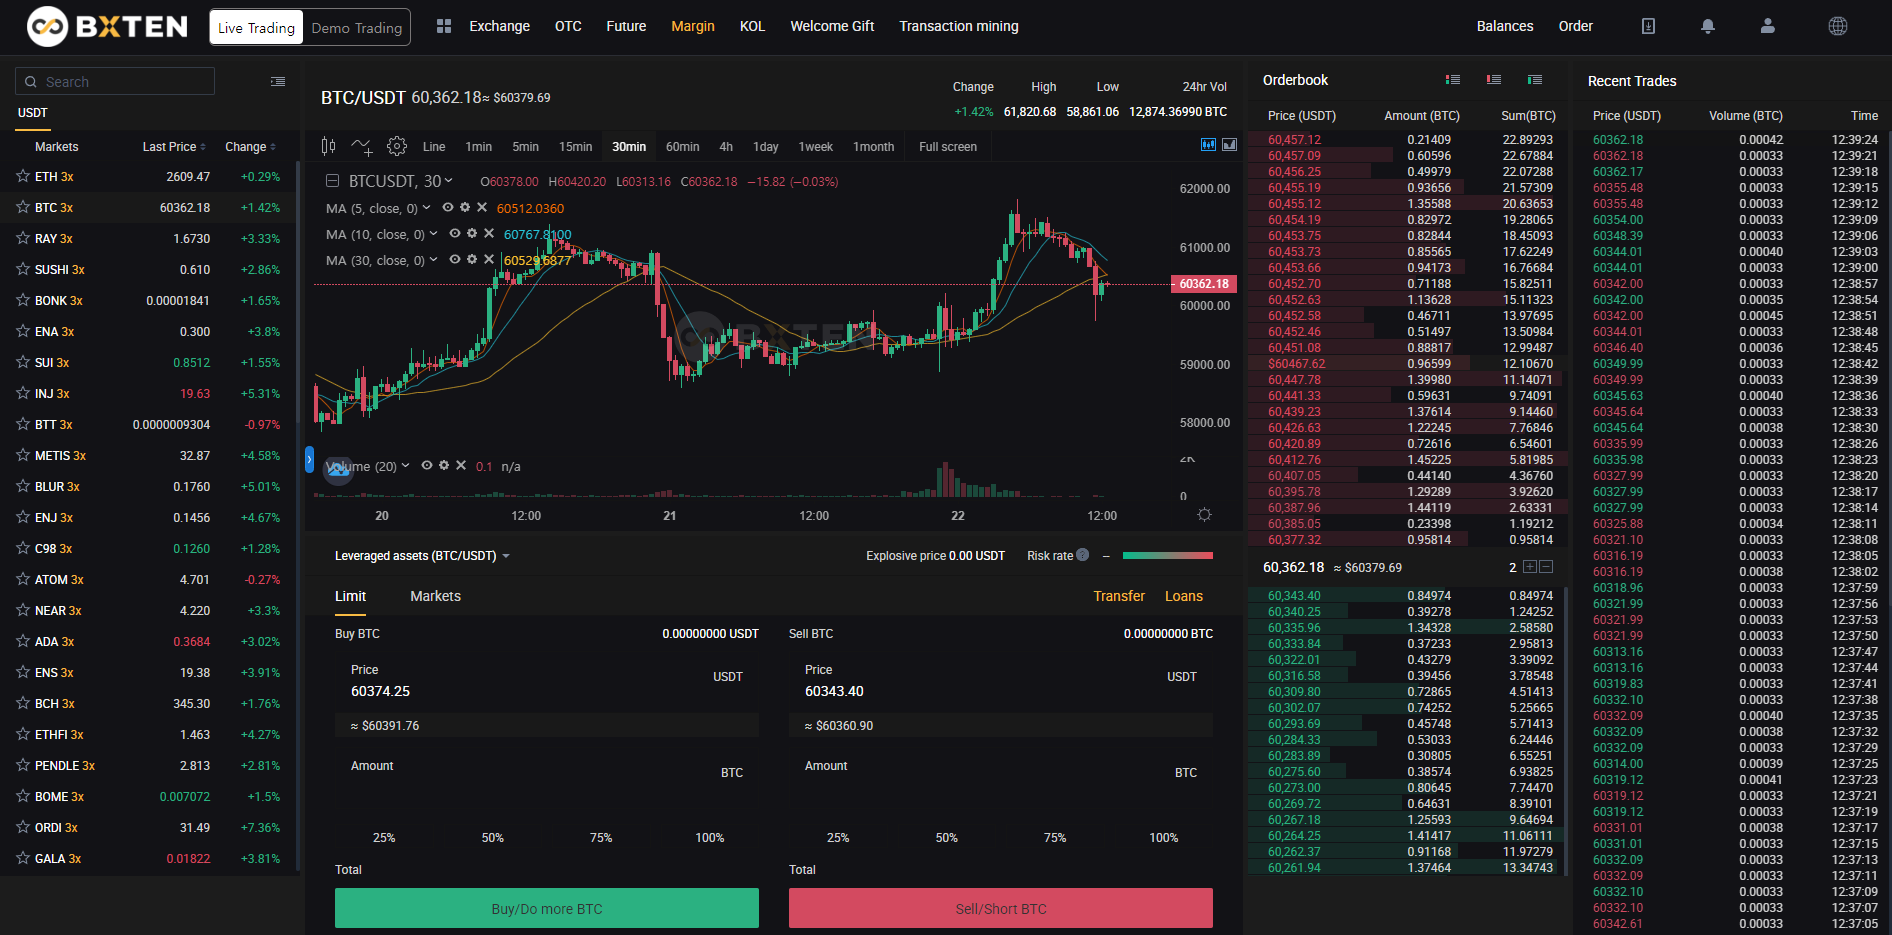Show buy orders only in Orderbook
This screenshot has height=935, width=1892.
[1534, 80]
